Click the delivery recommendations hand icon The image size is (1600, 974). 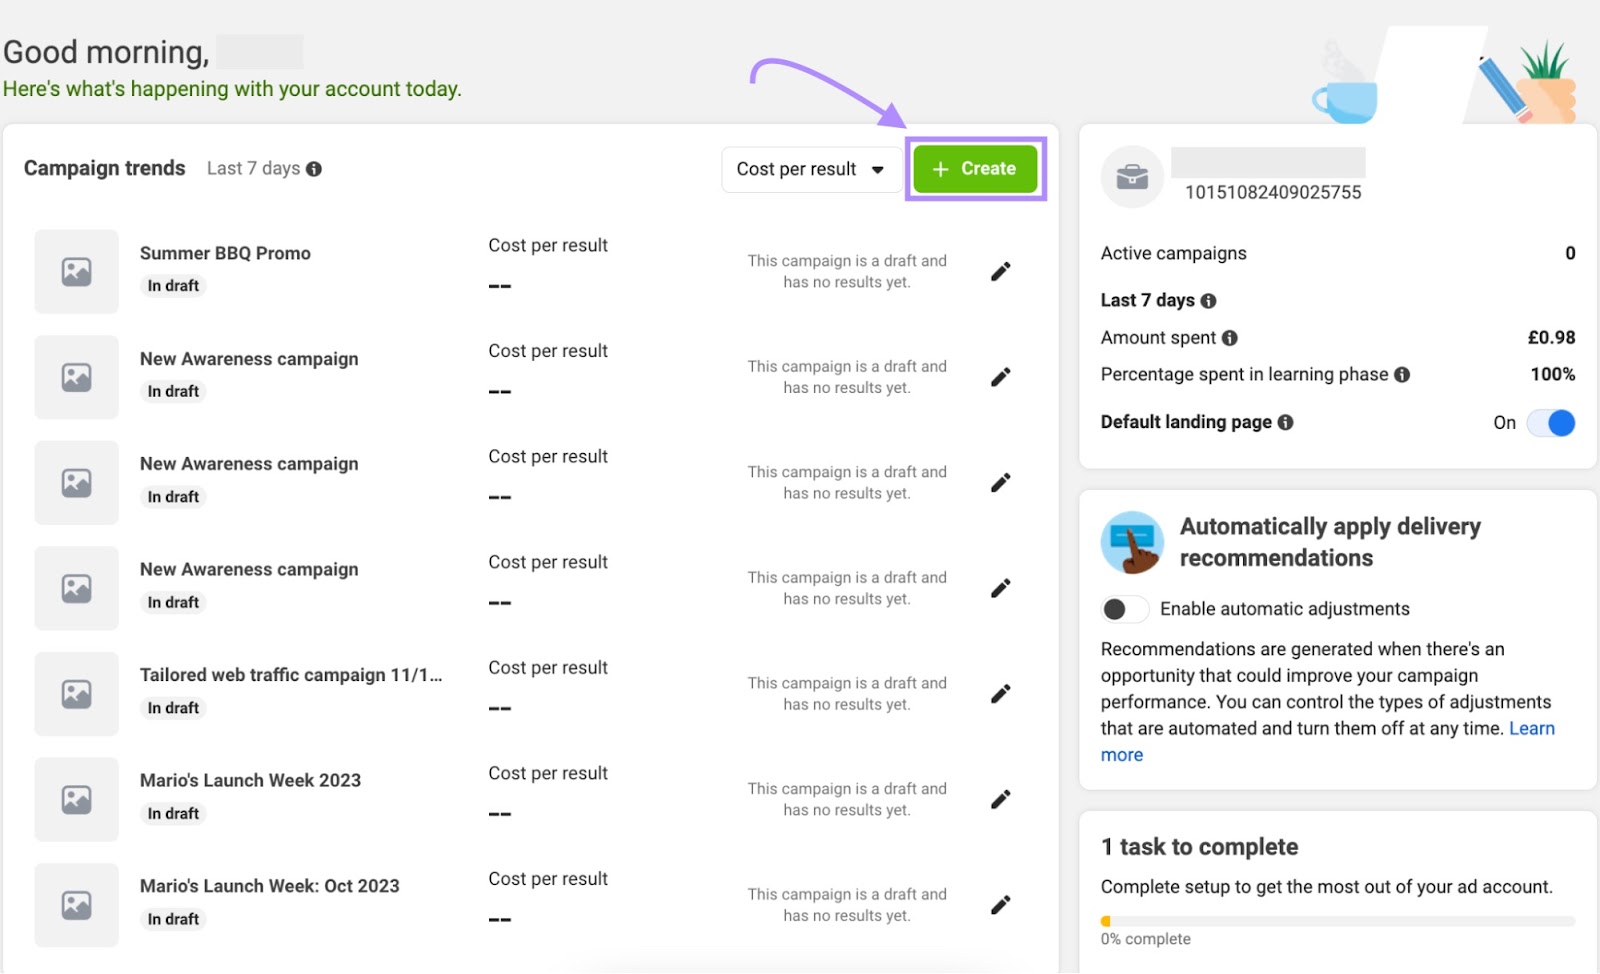1131,542
